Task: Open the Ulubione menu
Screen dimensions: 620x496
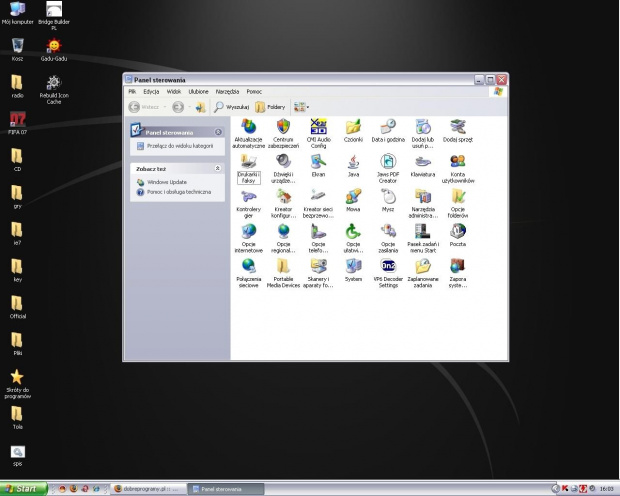Action: click(x=198, y=91)
